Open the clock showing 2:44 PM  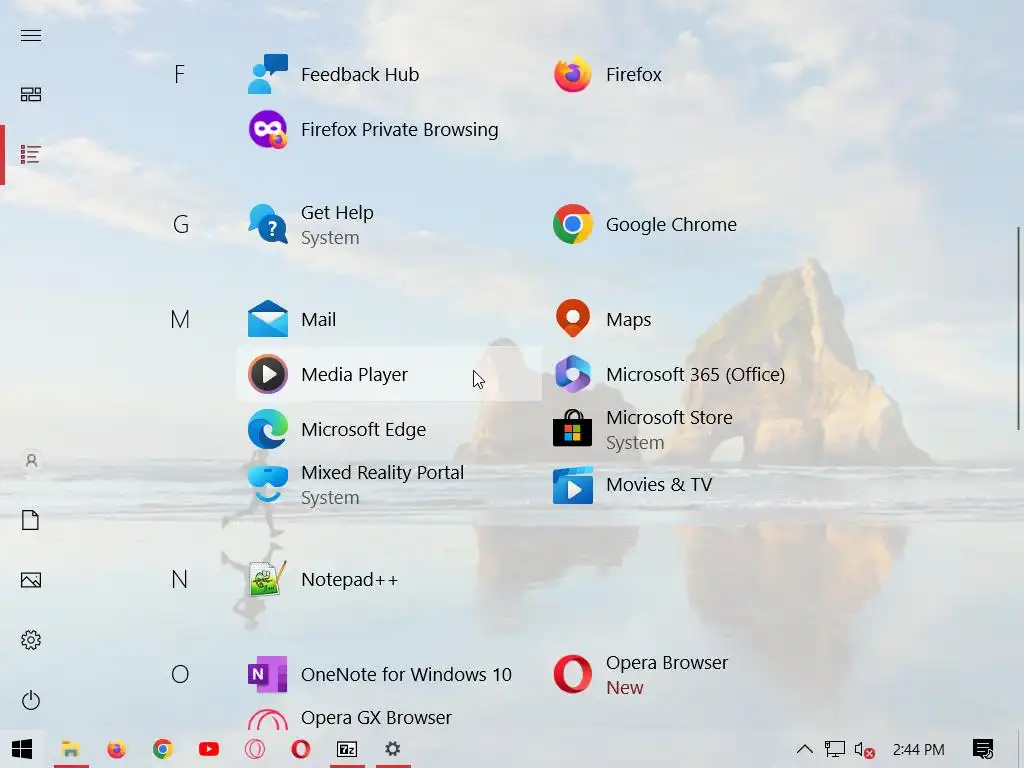coord(918,750)
